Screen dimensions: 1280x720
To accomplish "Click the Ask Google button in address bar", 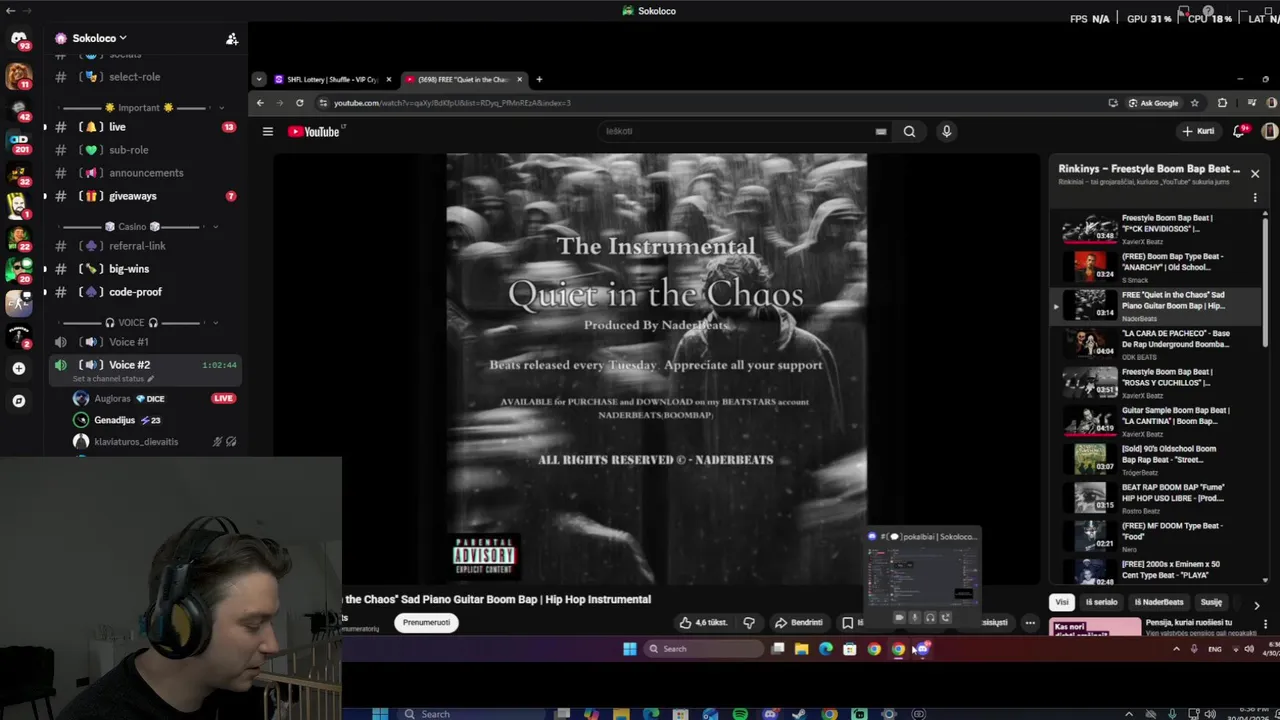I will pyautogui.click(x=1153, y=102).
